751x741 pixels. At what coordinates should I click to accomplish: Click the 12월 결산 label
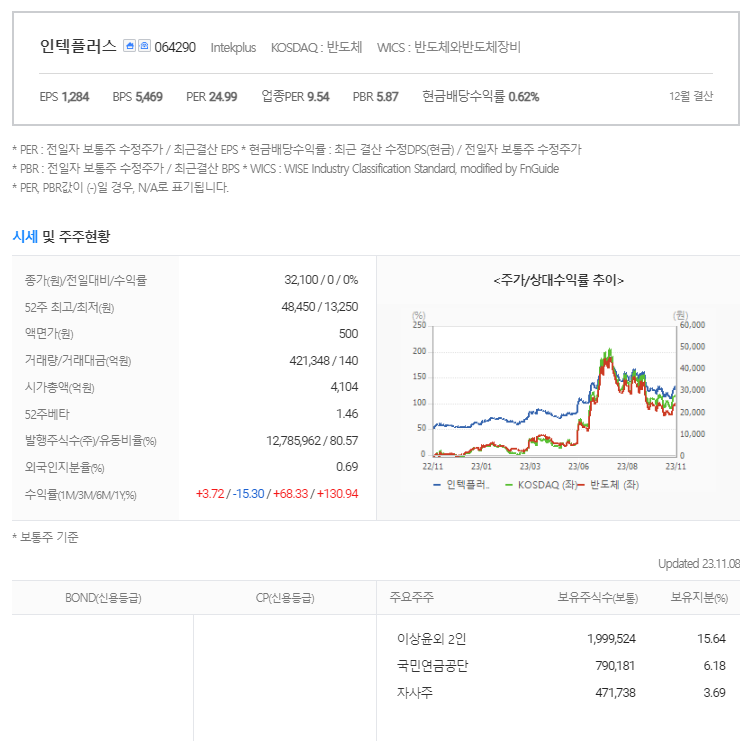691,96
